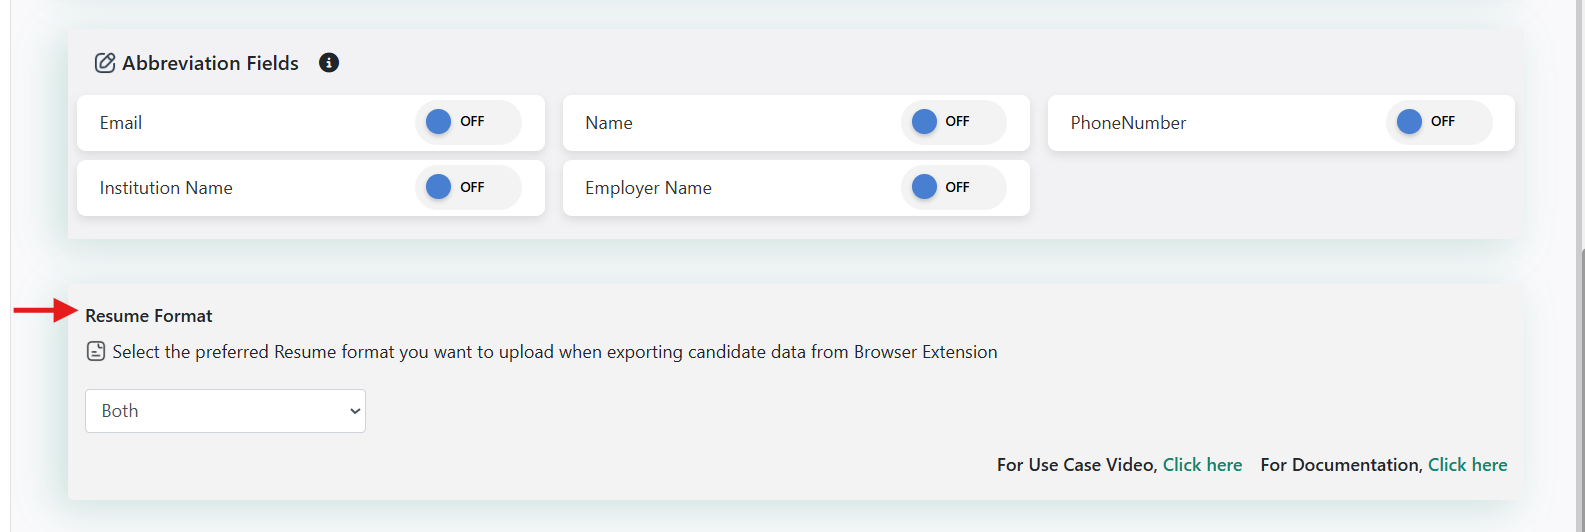Open the Resume Format dropdown showing Both
Image resolution: width=1585 pixels, height=532 pixels.
225,411
